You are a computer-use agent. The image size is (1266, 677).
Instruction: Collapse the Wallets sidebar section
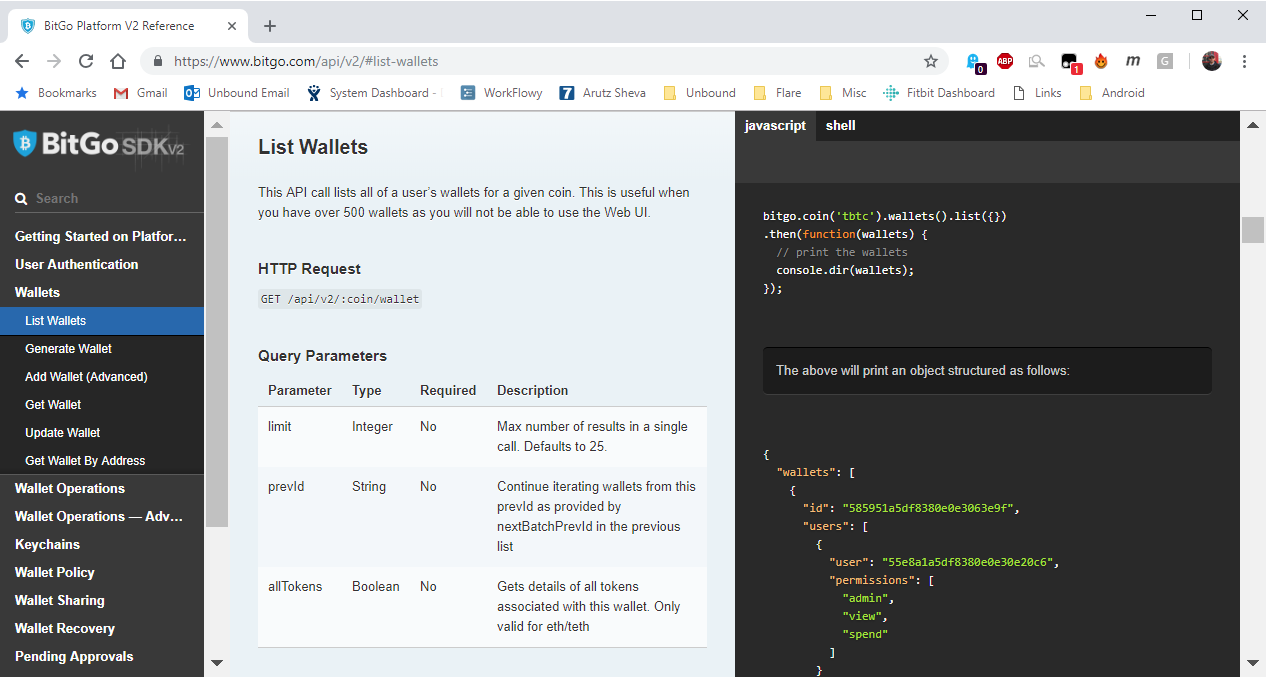pos(38,293)
